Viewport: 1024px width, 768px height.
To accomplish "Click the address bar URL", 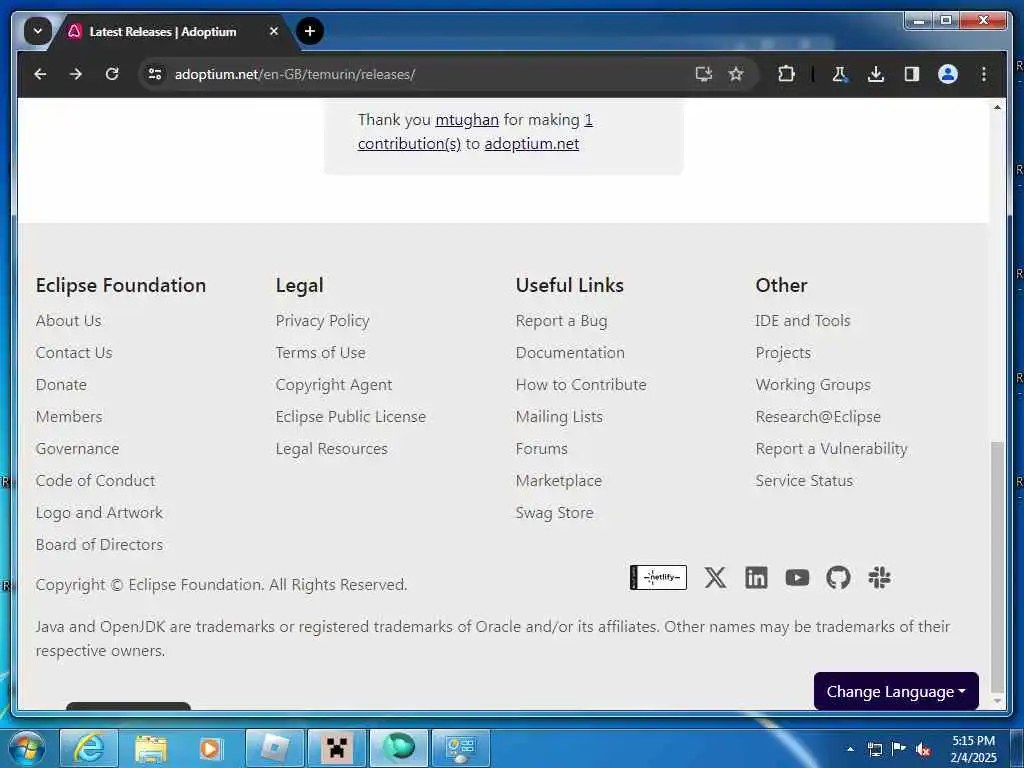I will pos(295,74).
